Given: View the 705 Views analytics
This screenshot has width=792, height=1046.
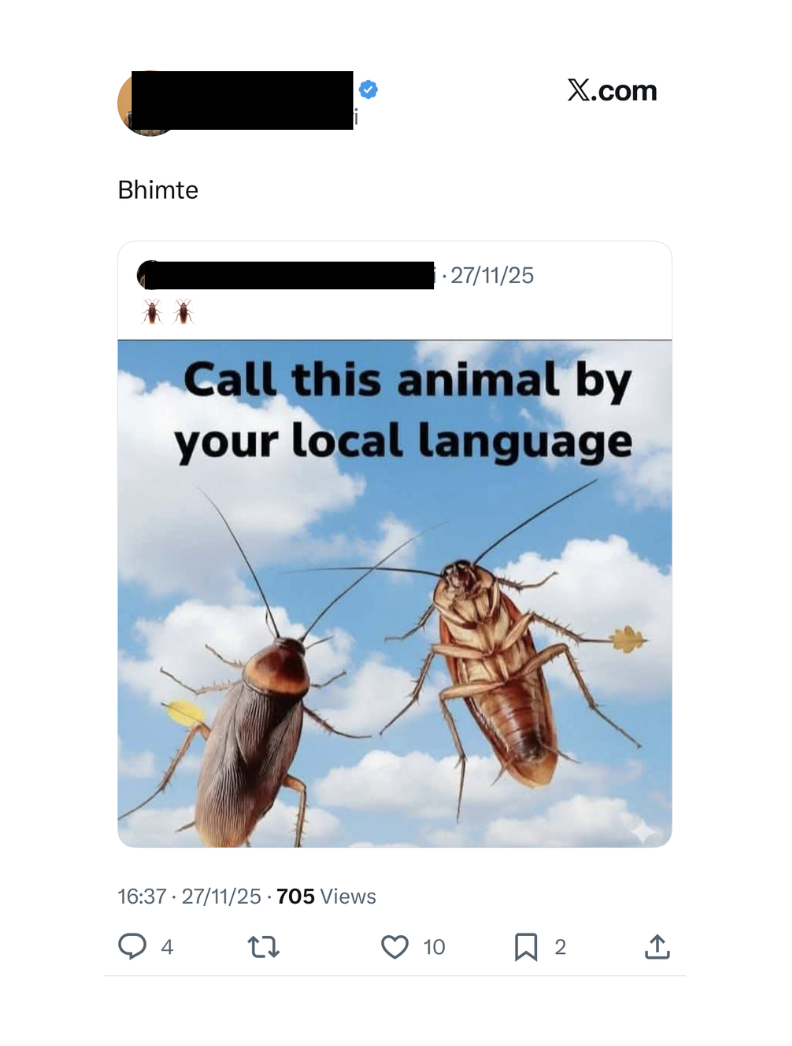Looking at the screenshot, I should coord(326,896).
